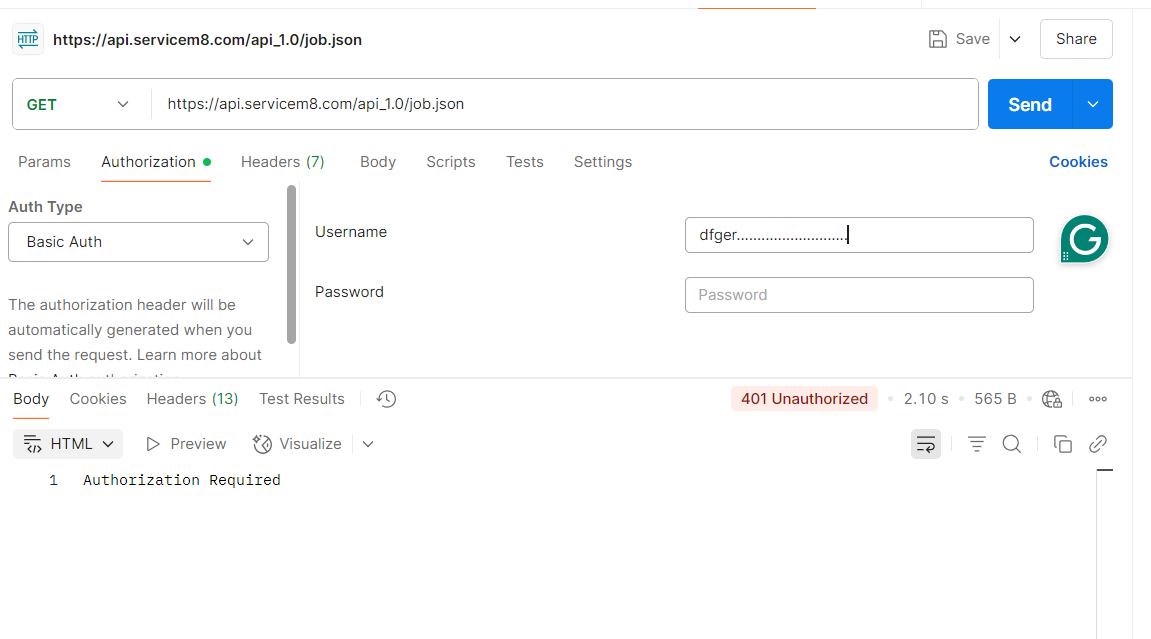The height and width of the screenshot is (639, 1151).
Task: Open the request Headers (7) tab
Action: click(x=283, y=162)
